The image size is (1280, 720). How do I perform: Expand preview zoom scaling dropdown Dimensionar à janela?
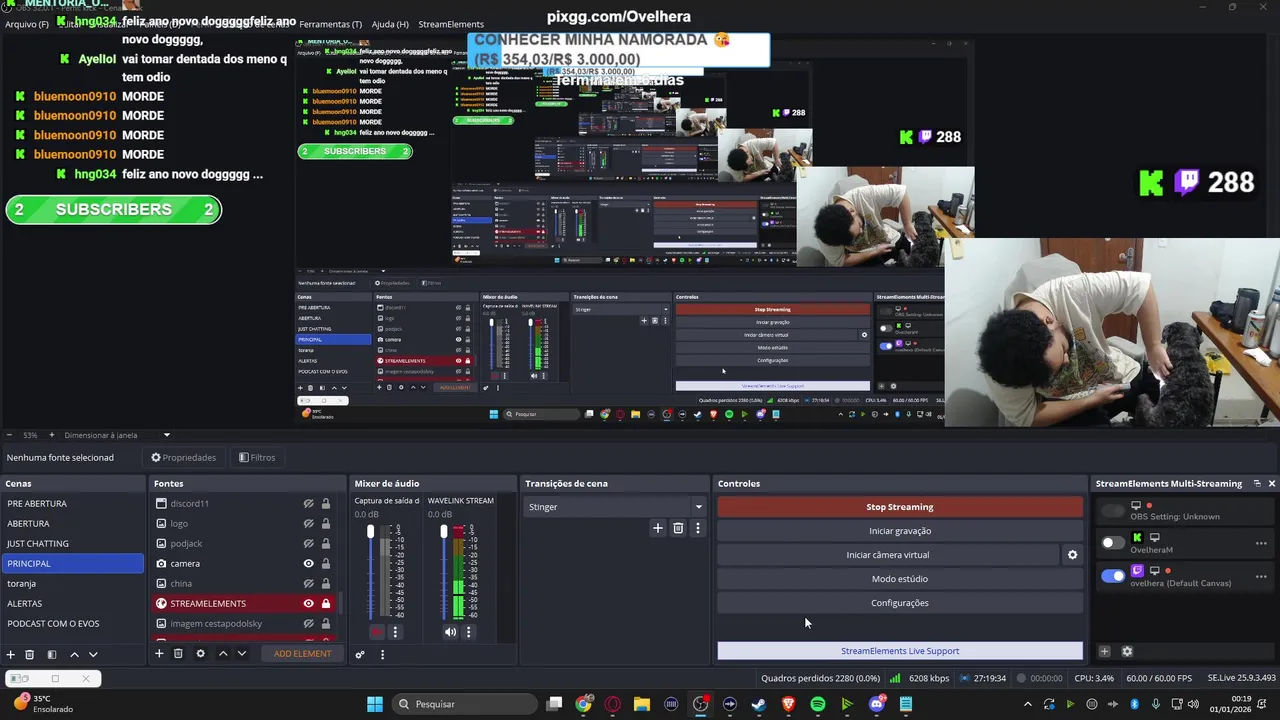coord(167,435)
